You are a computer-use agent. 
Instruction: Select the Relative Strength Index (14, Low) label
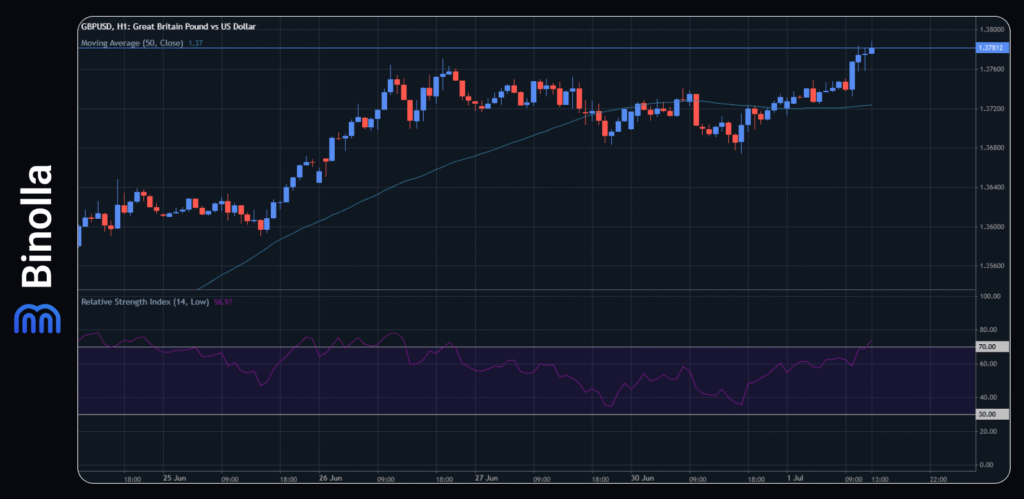coord(143,301)
